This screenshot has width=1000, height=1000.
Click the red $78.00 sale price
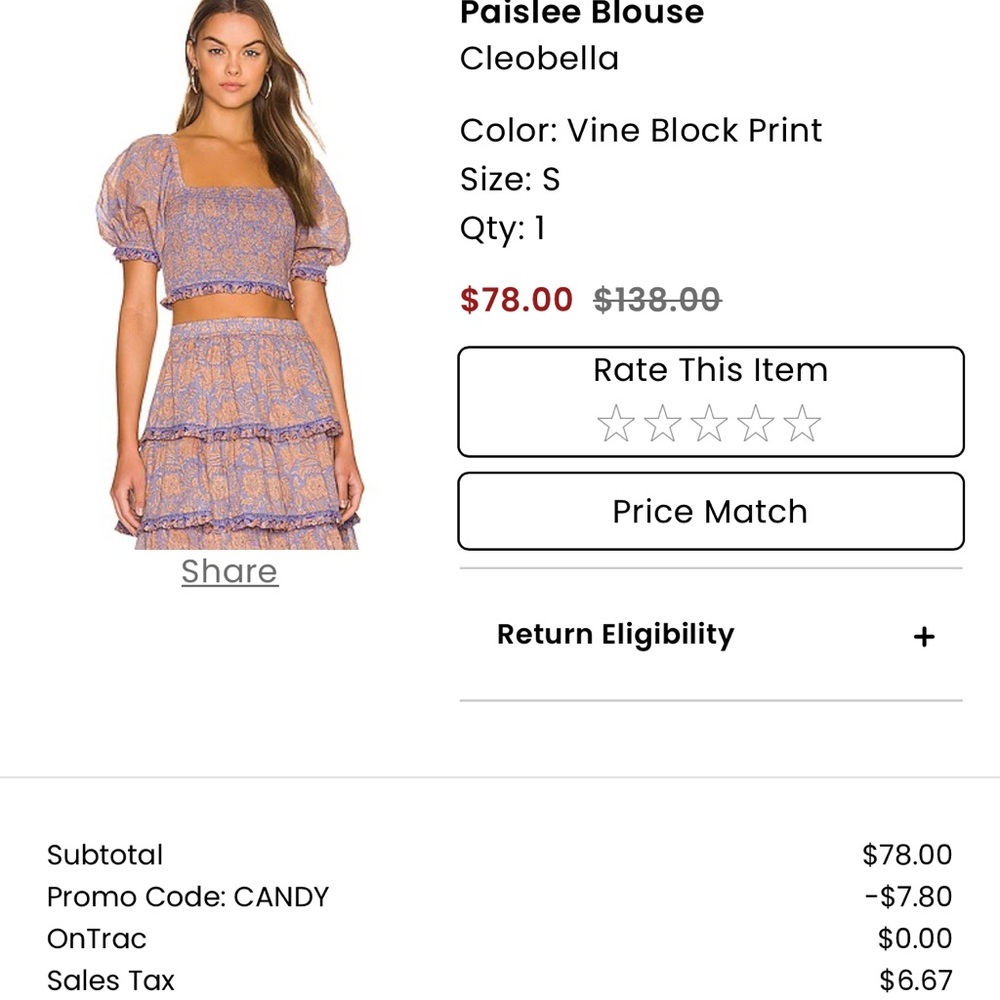tap(516, 299)
